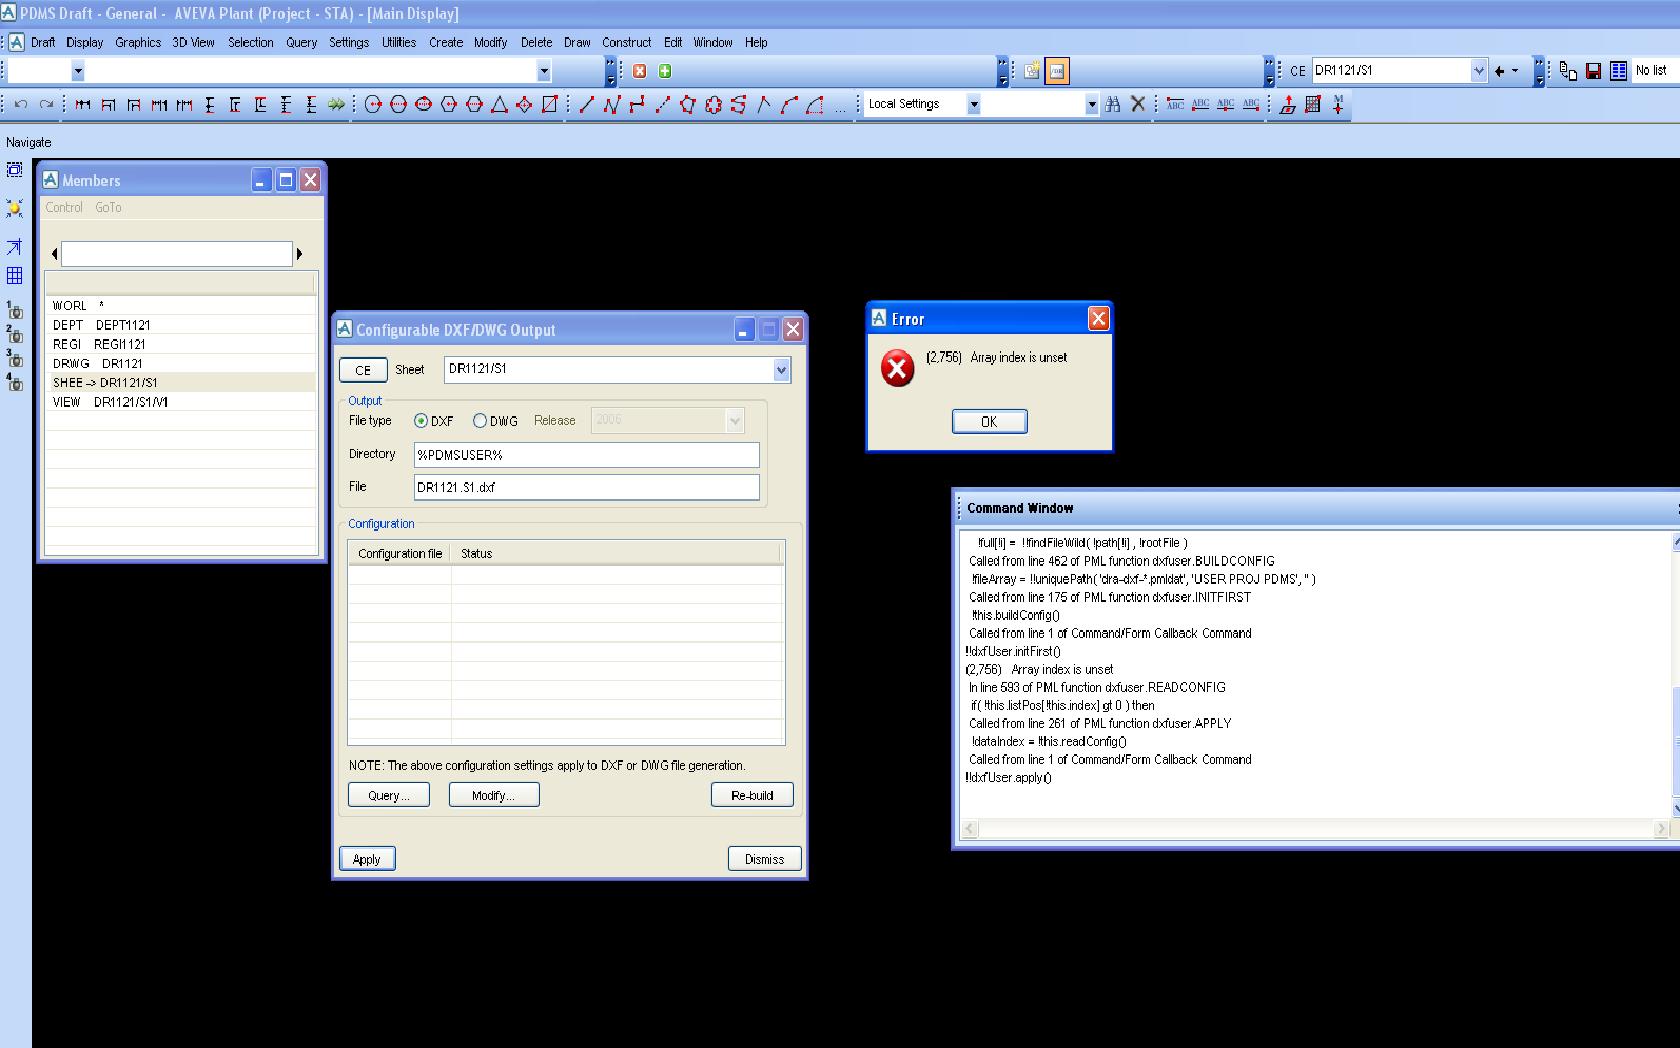
Task: Click the dashed-frame icon at the top of the left sidebar
Action: click(14, 170)
